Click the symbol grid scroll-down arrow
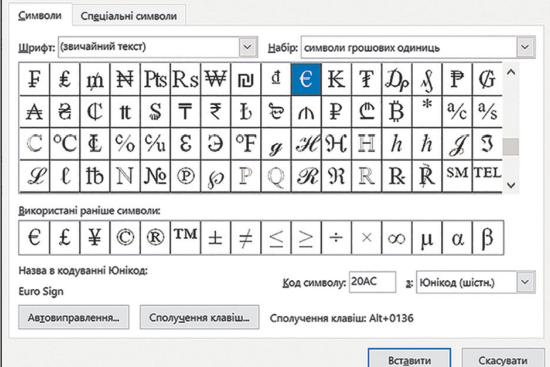 tap(511, 185)
